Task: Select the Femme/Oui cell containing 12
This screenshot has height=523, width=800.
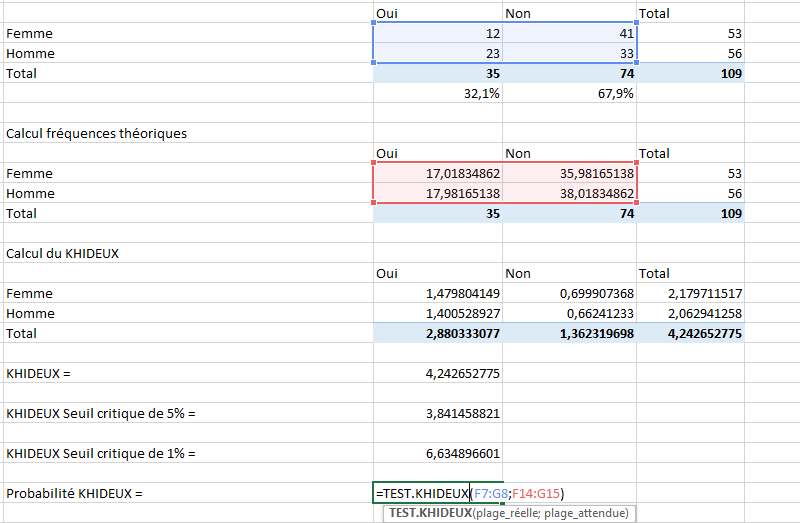Action: point(438,33)
